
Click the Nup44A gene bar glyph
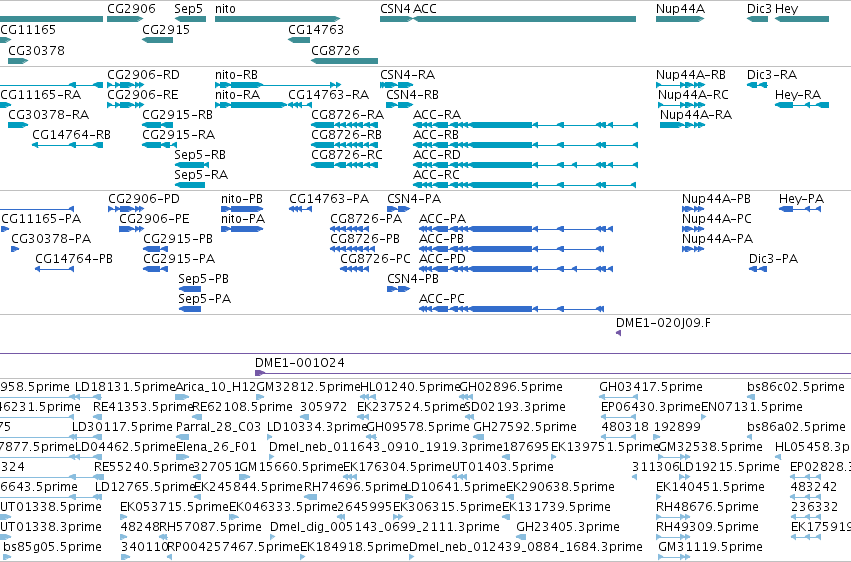(680, 19)
